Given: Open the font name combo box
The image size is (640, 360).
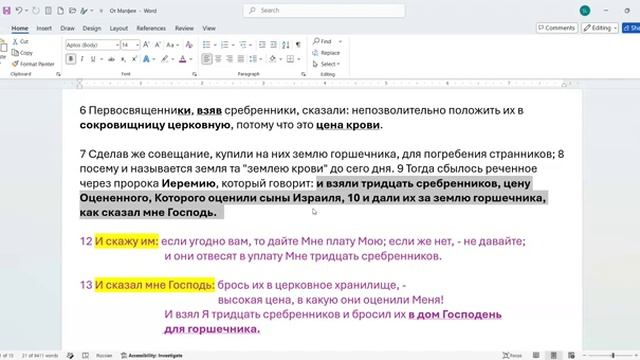Looking at the screenshot, I should point(92,44).
